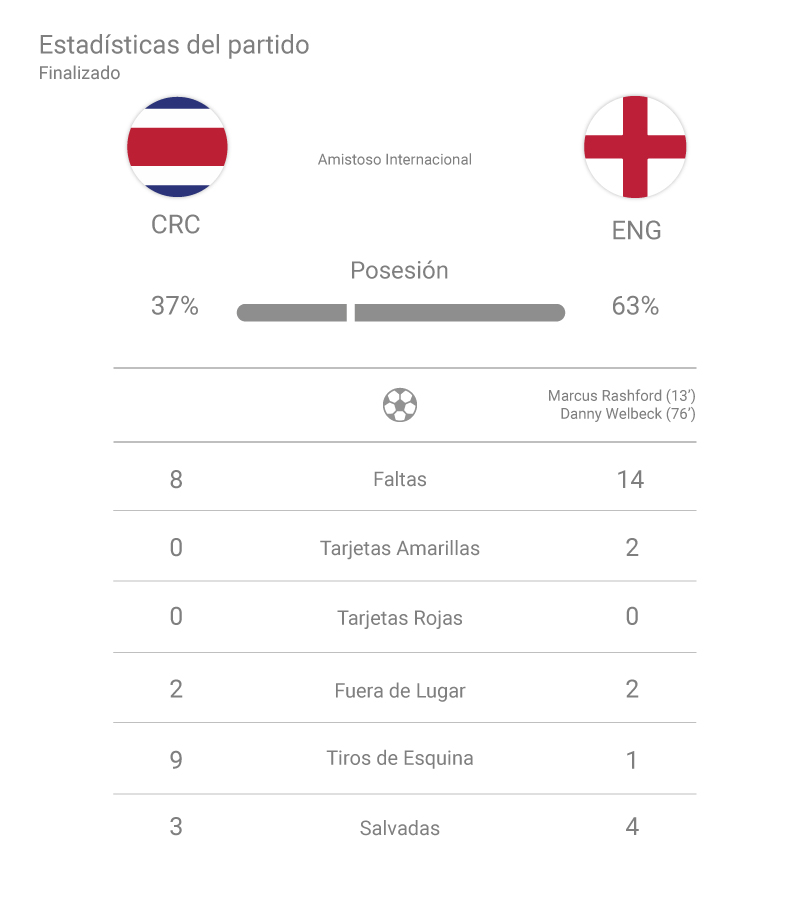Select the ENG team name
The height and width of the screenshot is (902, 800).
pos(636,230)
